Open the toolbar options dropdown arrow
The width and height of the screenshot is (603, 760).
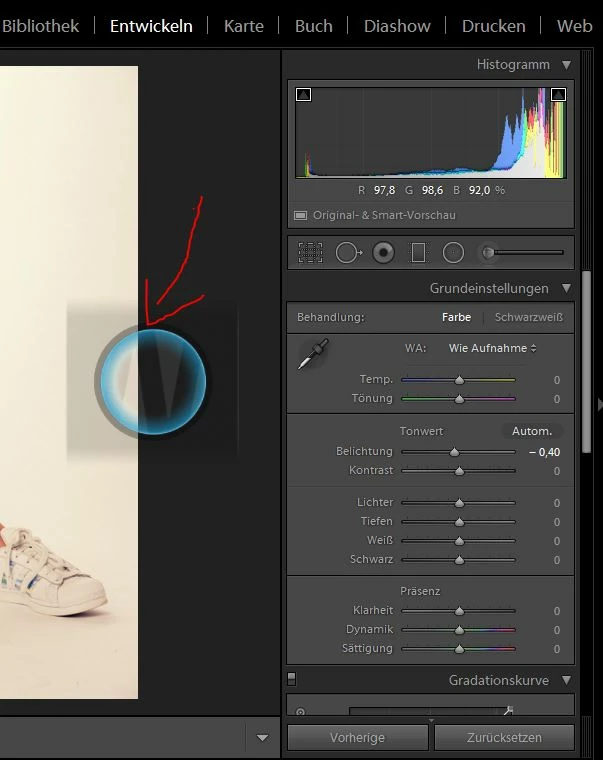[x=262, y=738]
